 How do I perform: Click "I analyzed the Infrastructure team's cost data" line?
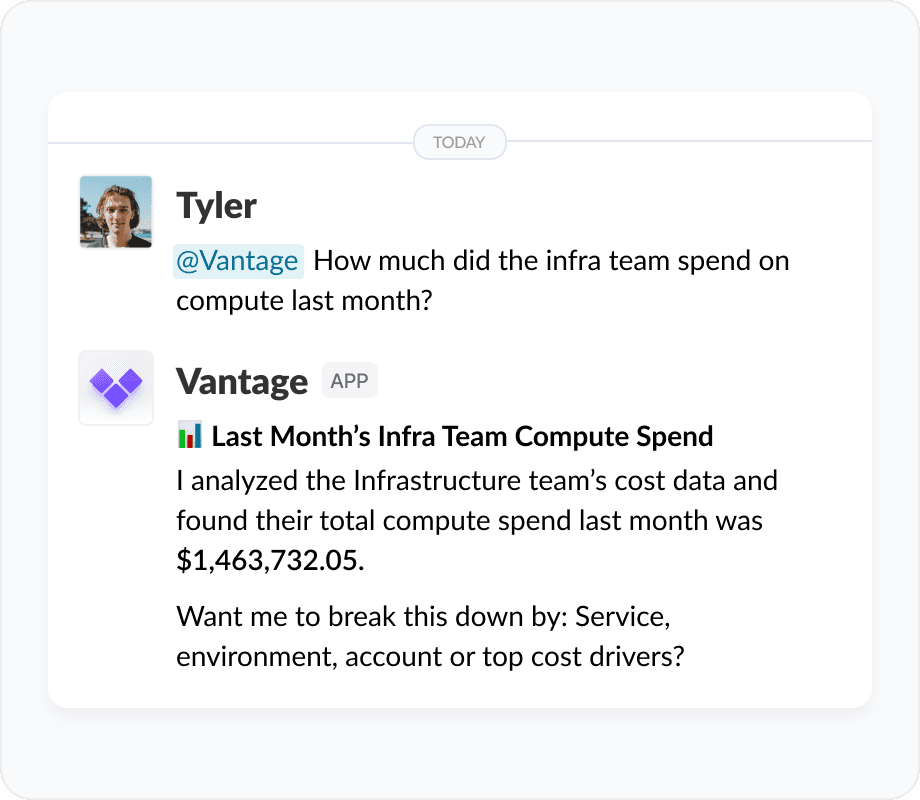click(x=476, y=481)
